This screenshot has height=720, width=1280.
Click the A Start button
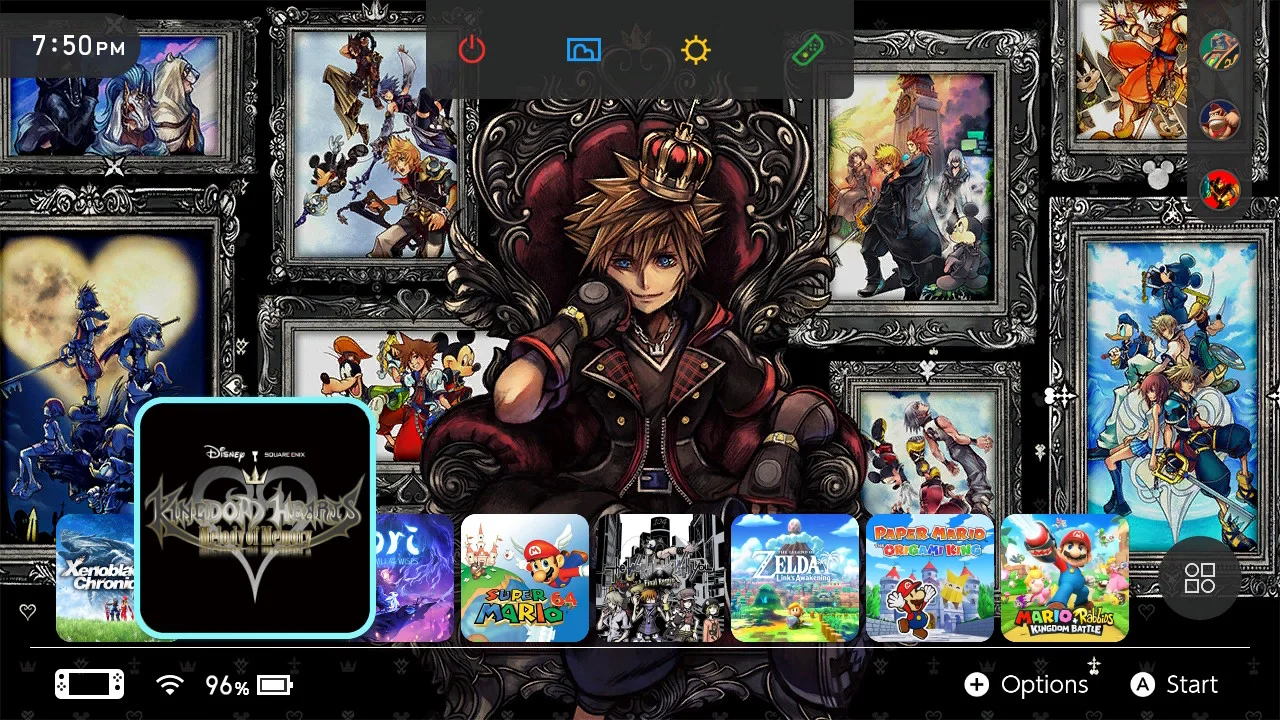[x=1174, y=685]
